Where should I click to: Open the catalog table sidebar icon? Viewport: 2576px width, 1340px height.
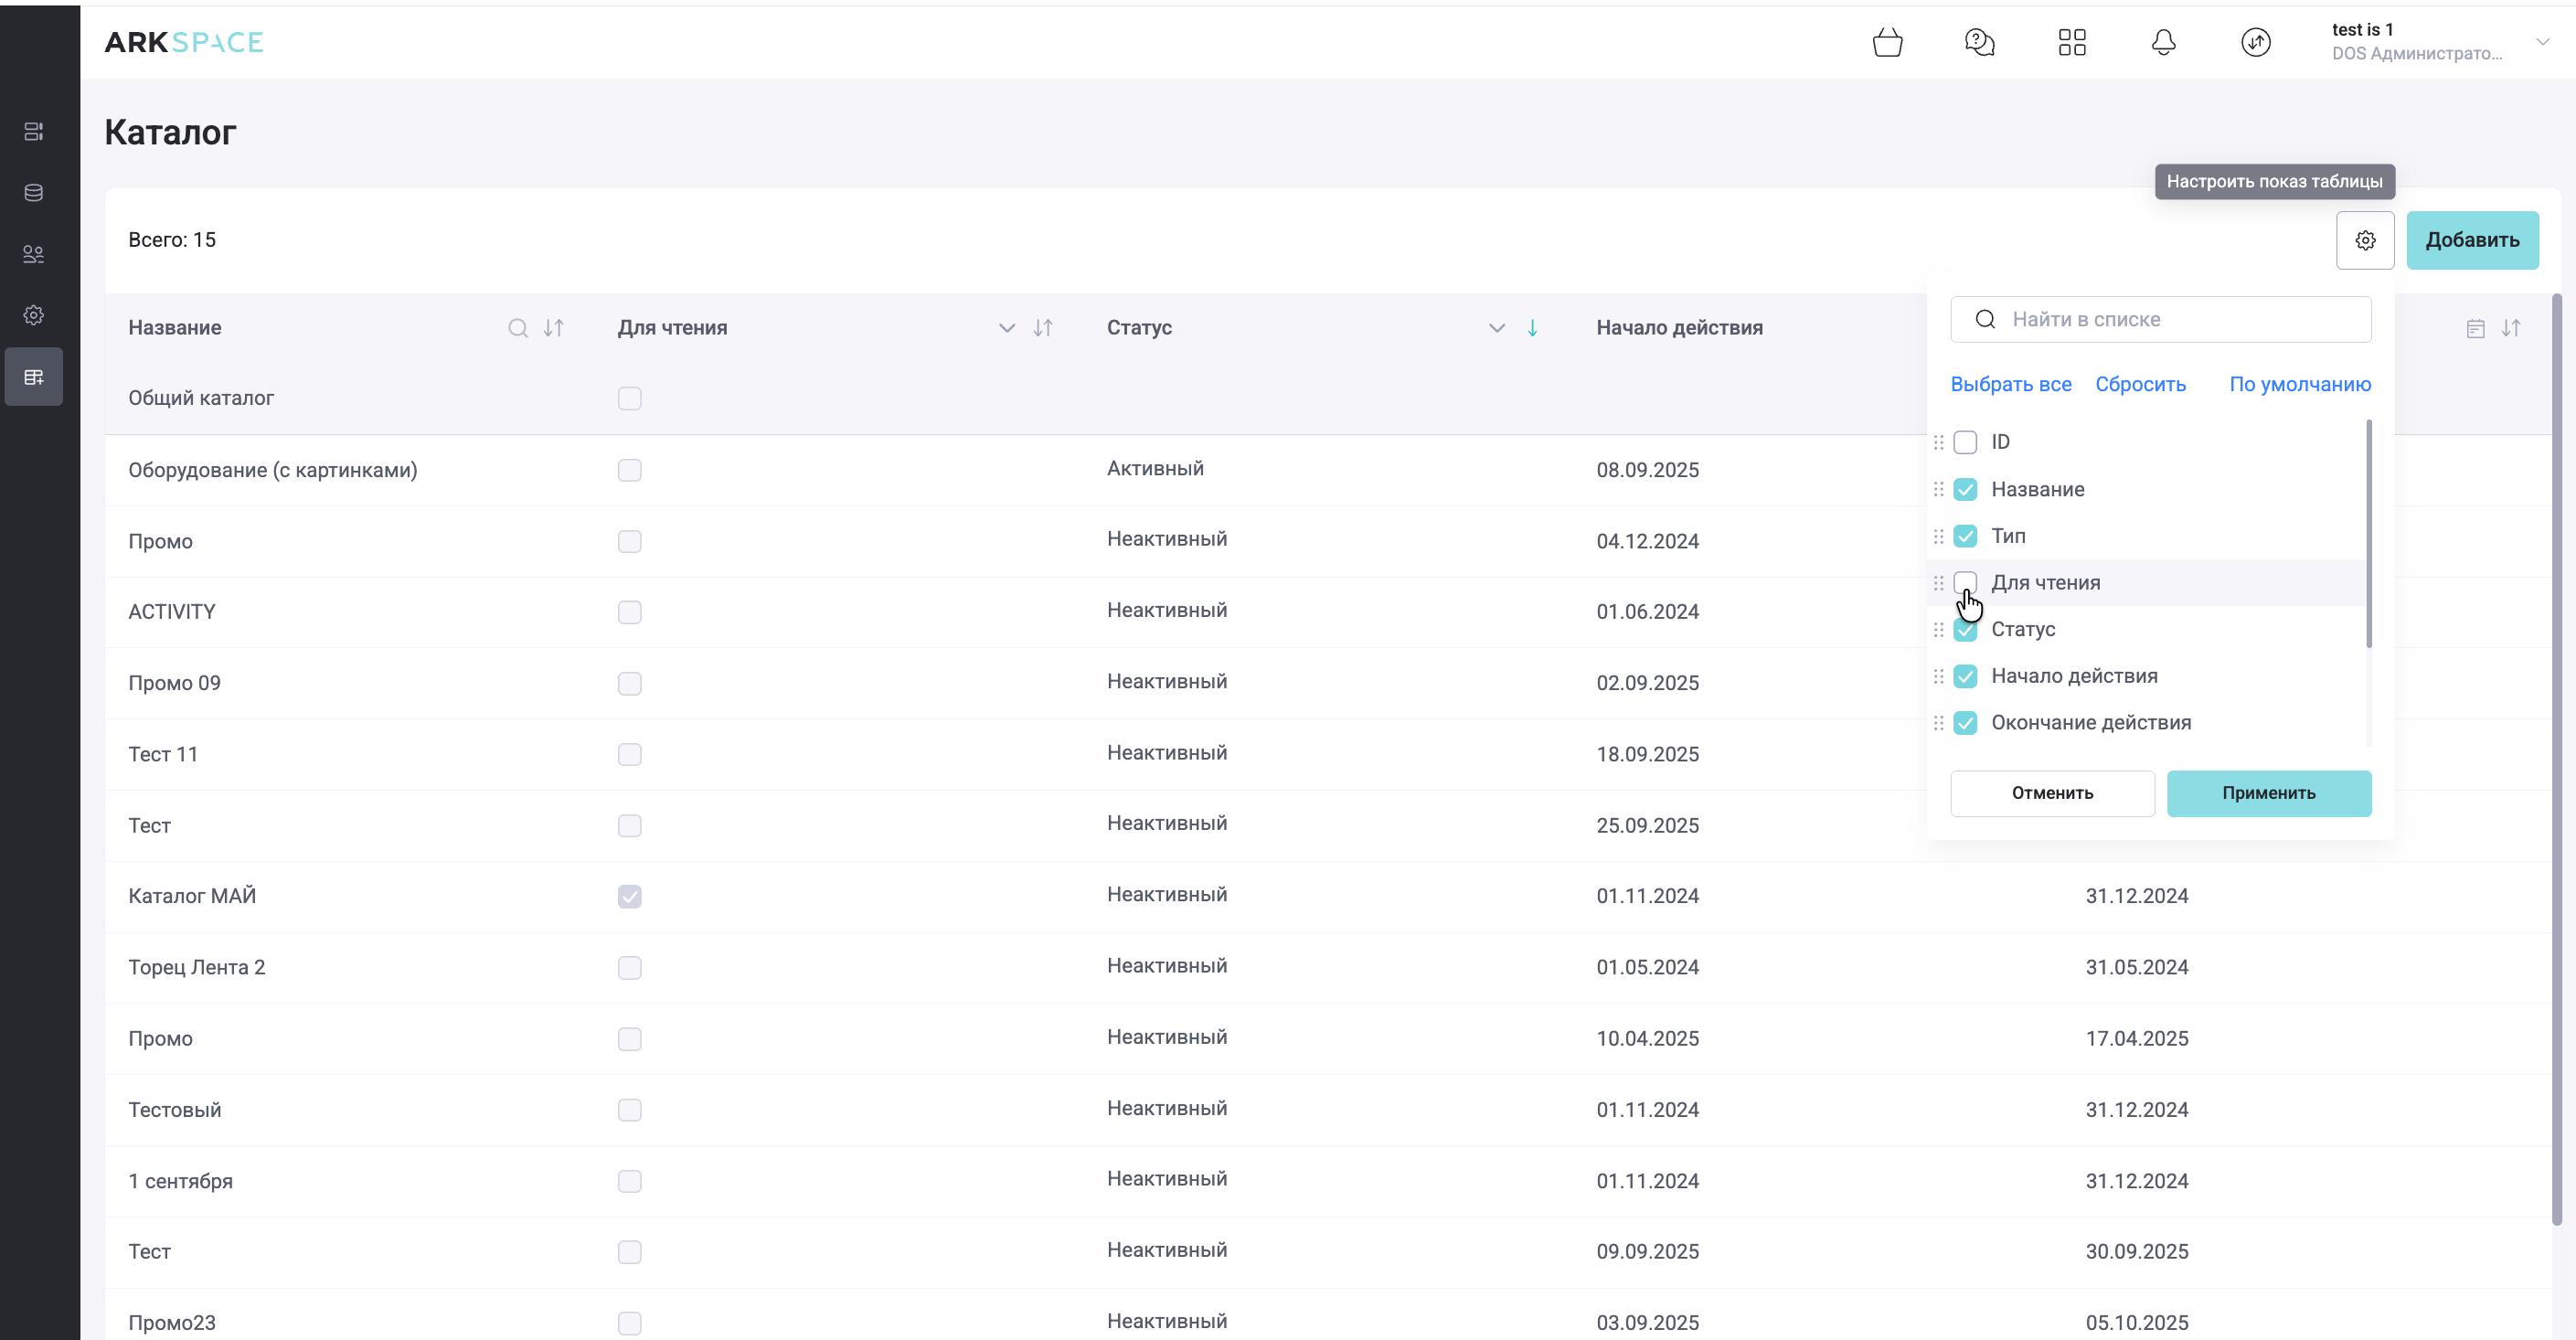click(34, 377)
